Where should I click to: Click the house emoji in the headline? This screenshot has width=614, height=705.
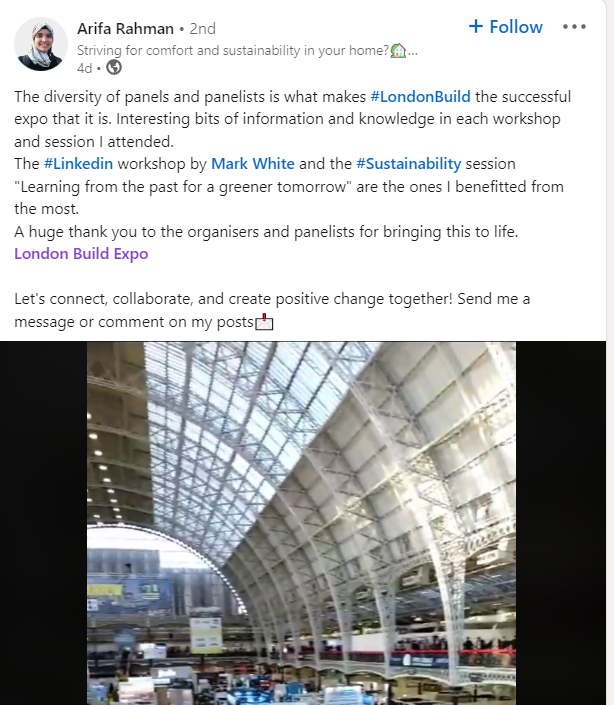pos(398,49)
